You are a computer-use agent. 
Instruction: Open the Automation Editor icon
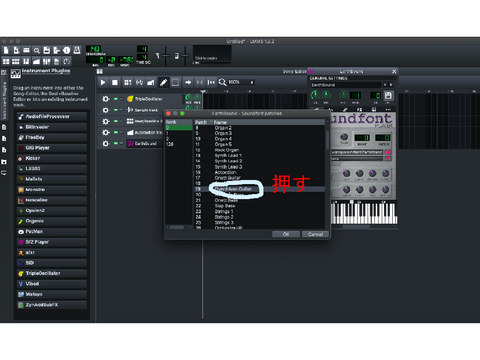(x=36, y=61)
